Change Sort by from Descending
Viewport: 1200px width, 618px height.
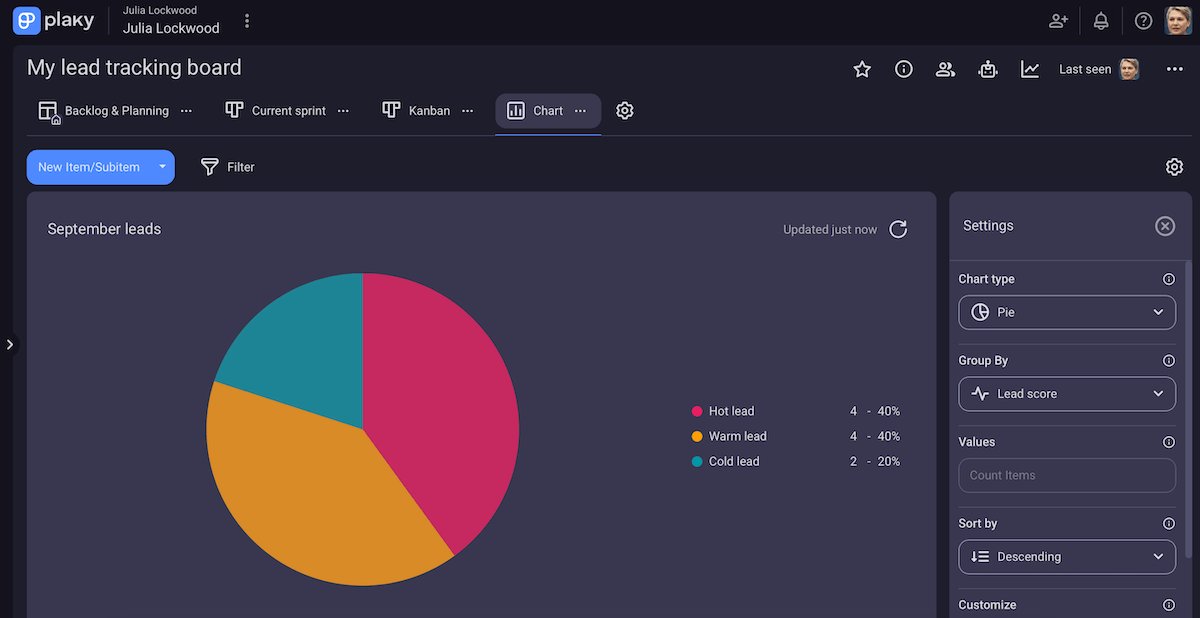coord(1067,556)
